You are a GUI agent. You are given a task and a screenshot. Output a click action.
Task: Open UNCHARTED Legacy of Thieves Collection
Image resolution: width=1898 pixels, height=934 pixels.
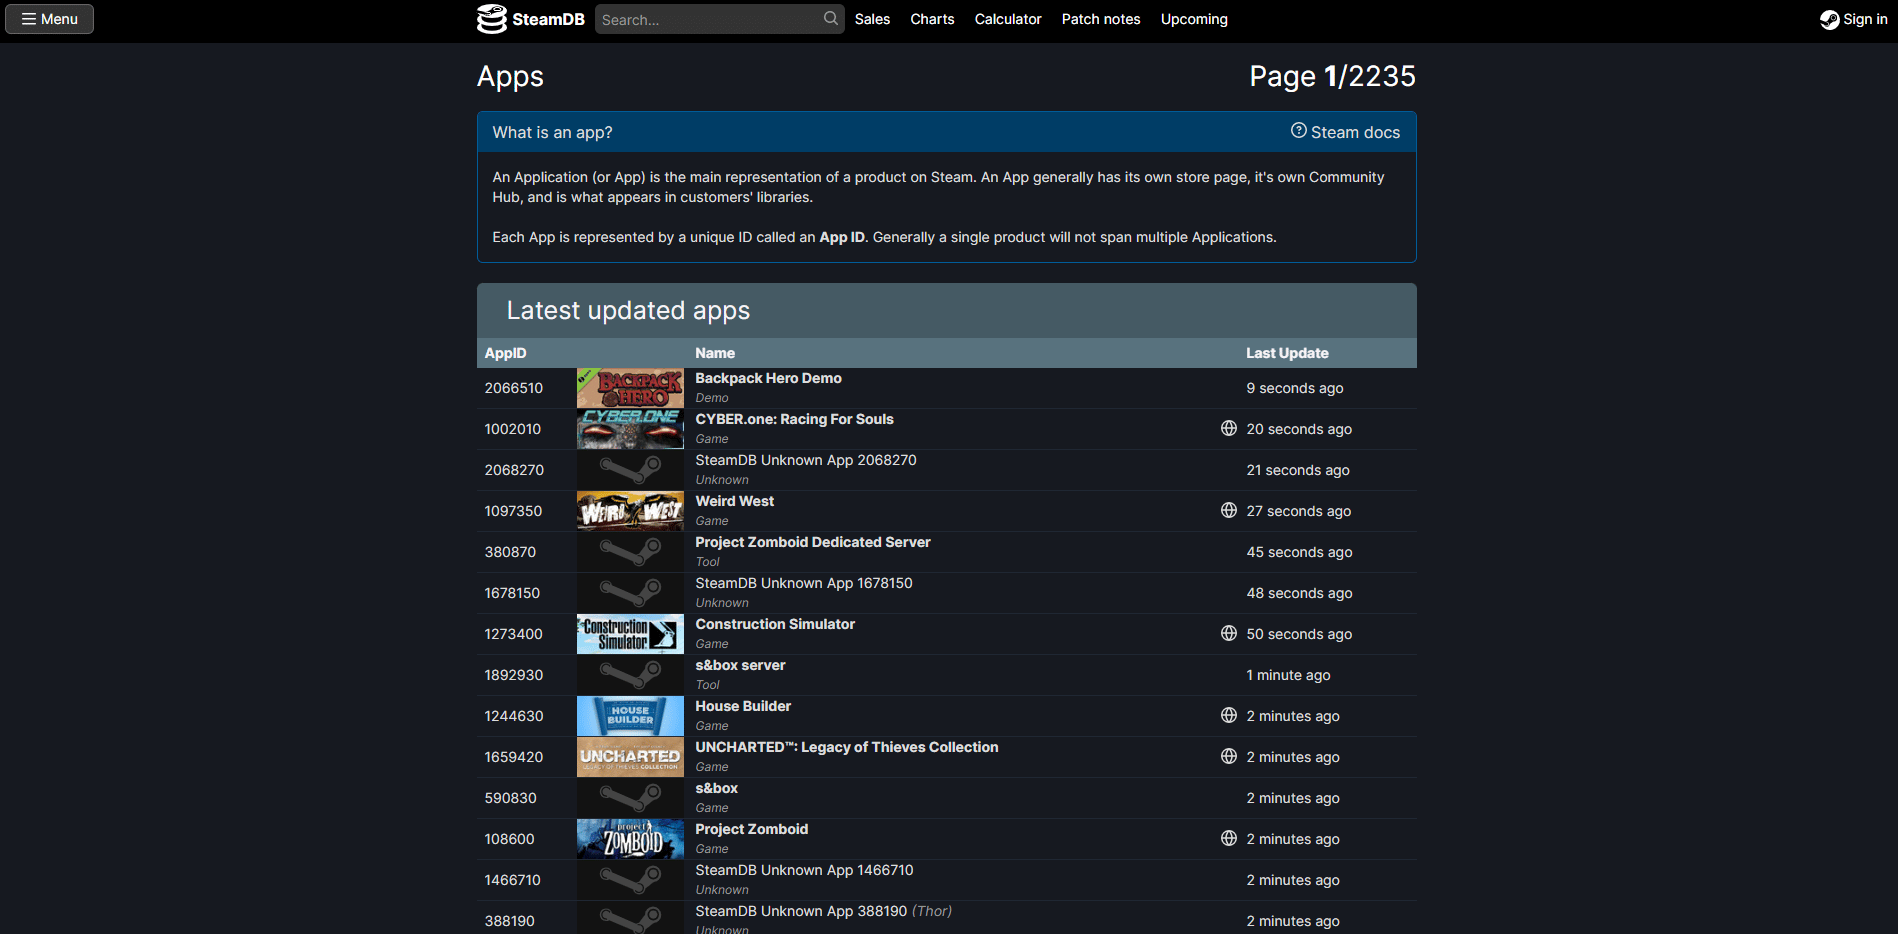click(846, 747)
